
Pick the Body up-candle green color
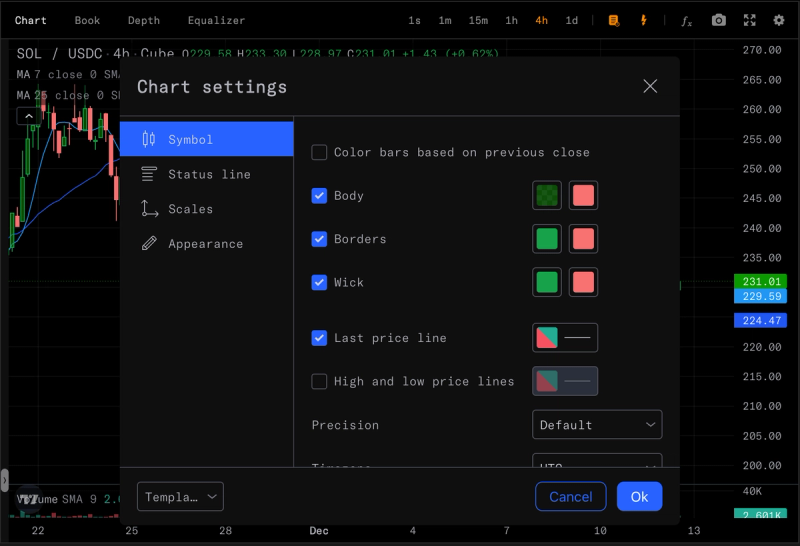[547, 195]
